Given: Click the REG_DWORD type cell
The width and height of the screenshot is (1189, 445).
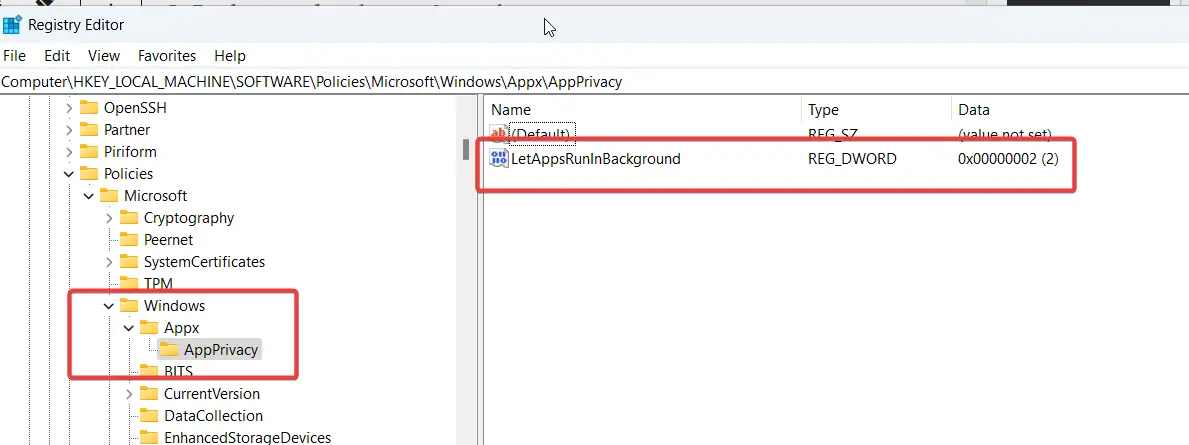Looking at the screenshot, I should coord(852,159).
